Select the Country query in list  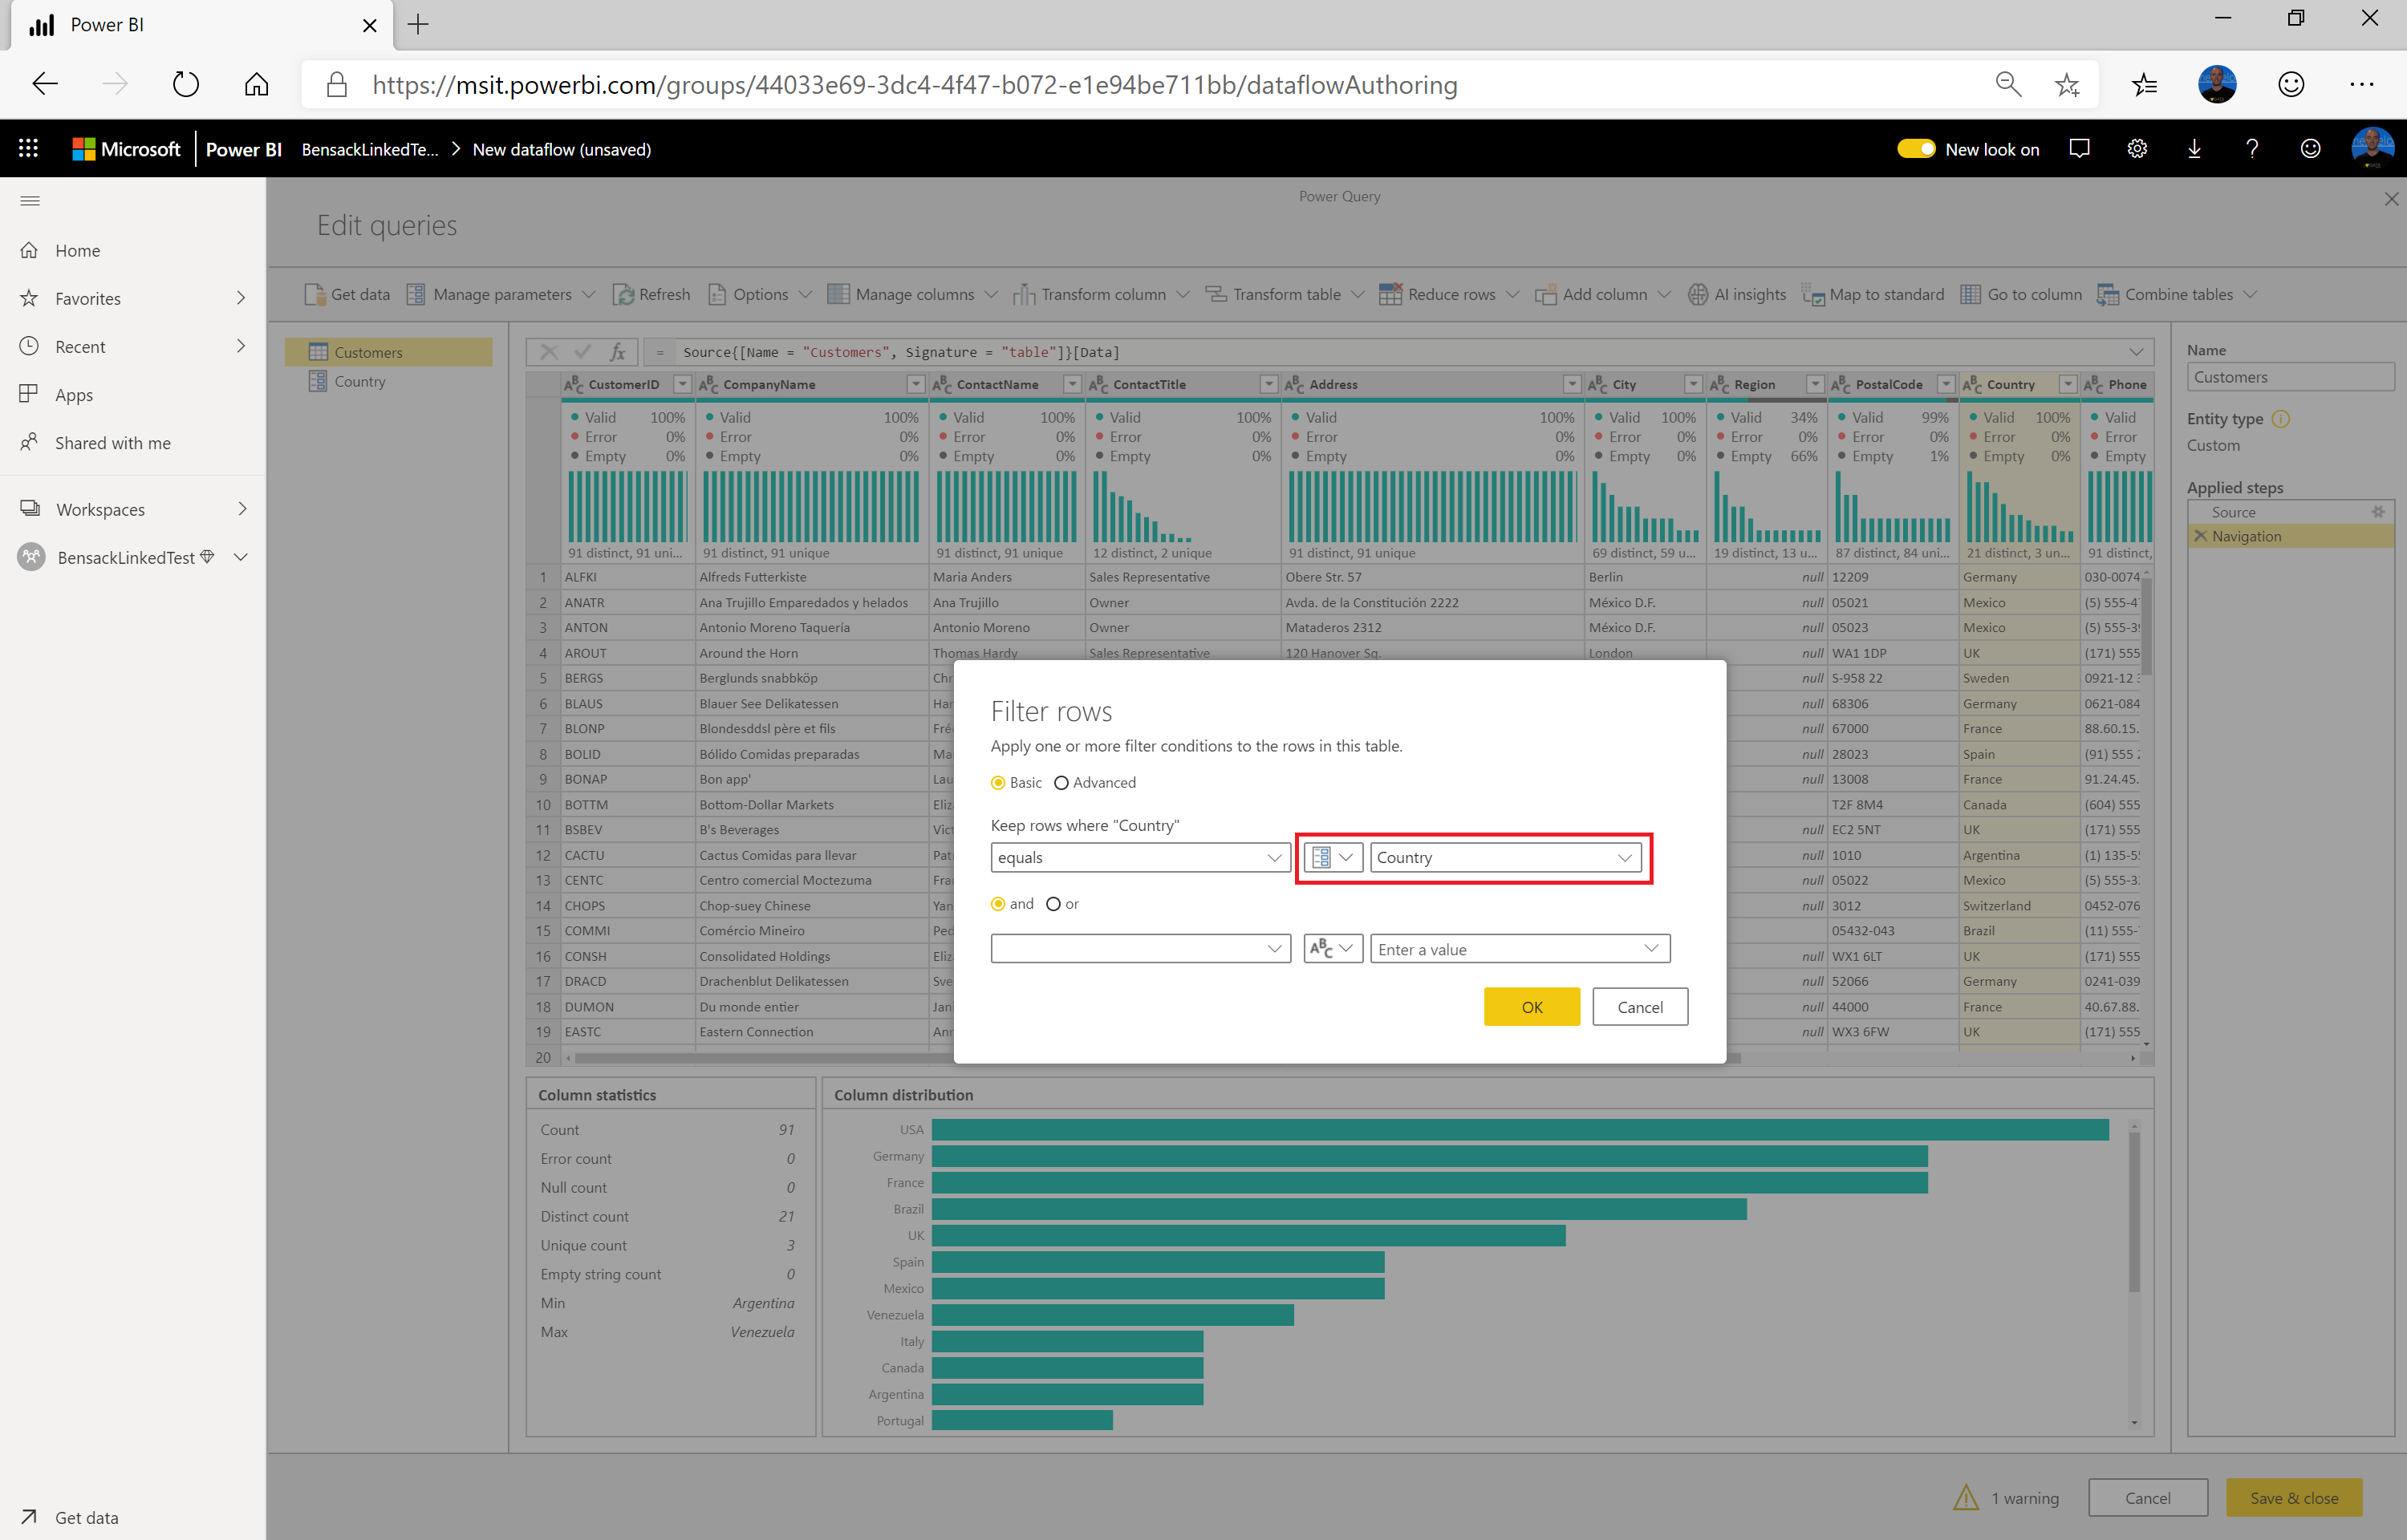point(388,381)
